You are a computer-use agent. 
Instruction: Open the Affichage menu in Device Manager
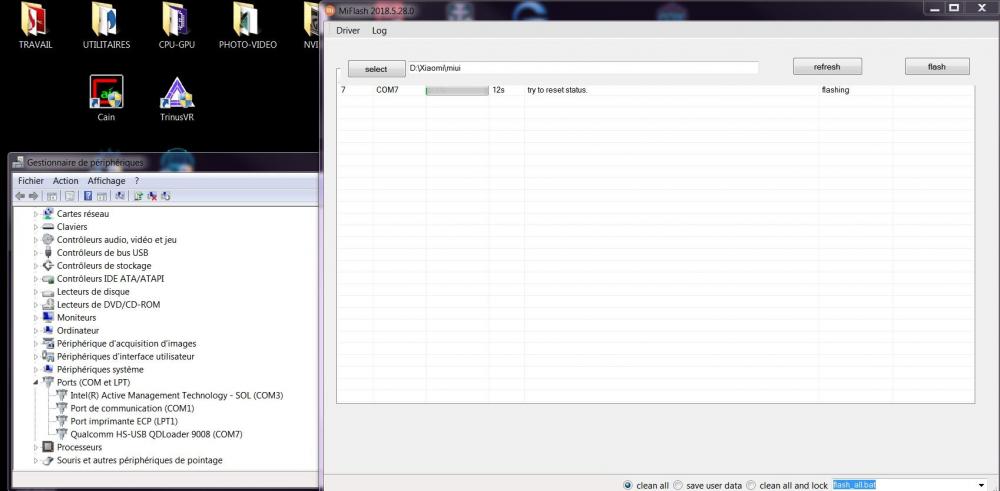pyautogui.click(x=106, y=181)
